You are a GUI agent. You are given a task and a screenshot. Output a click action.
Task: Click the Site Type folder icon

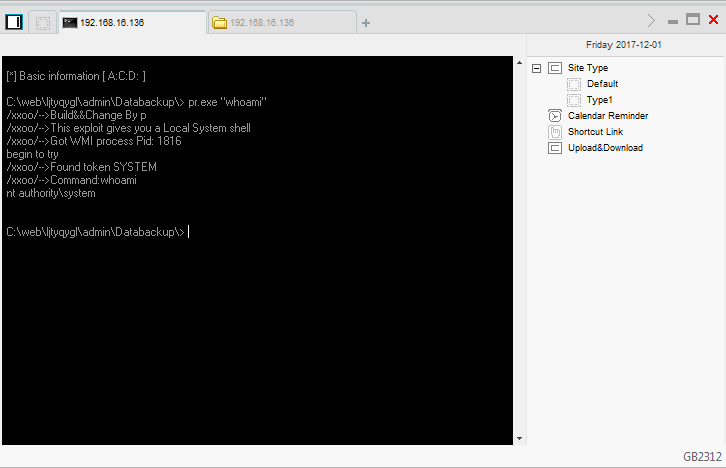555,68
